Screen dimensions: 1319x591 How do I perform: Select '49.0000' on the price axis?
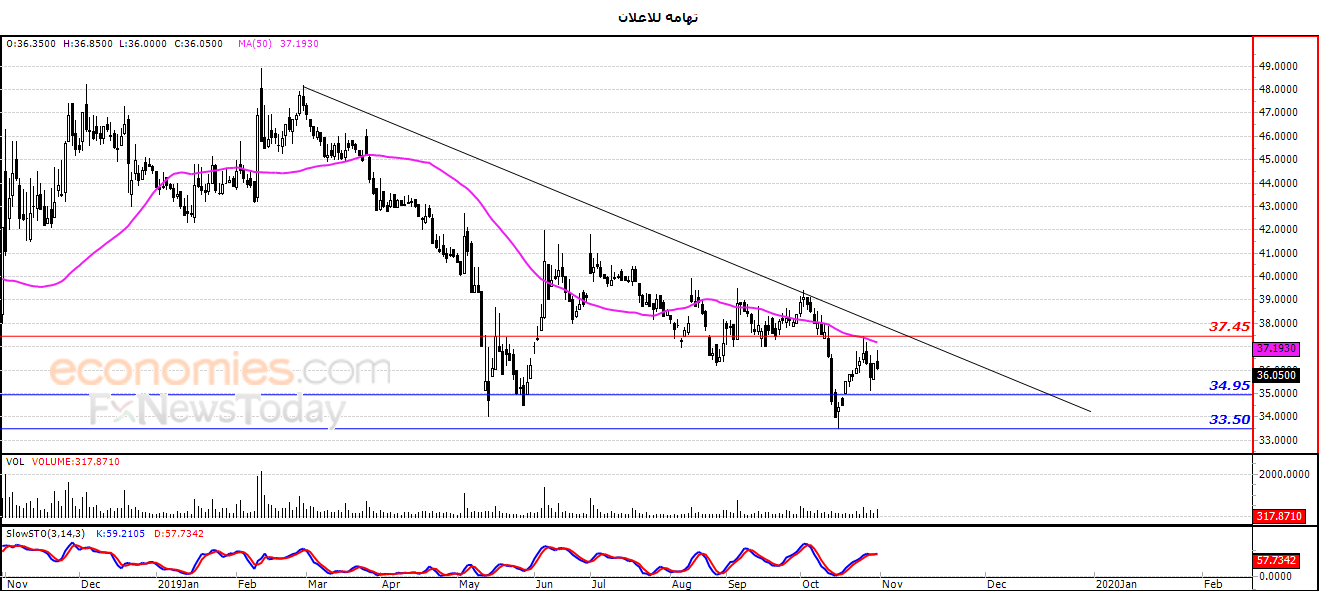1279,66
